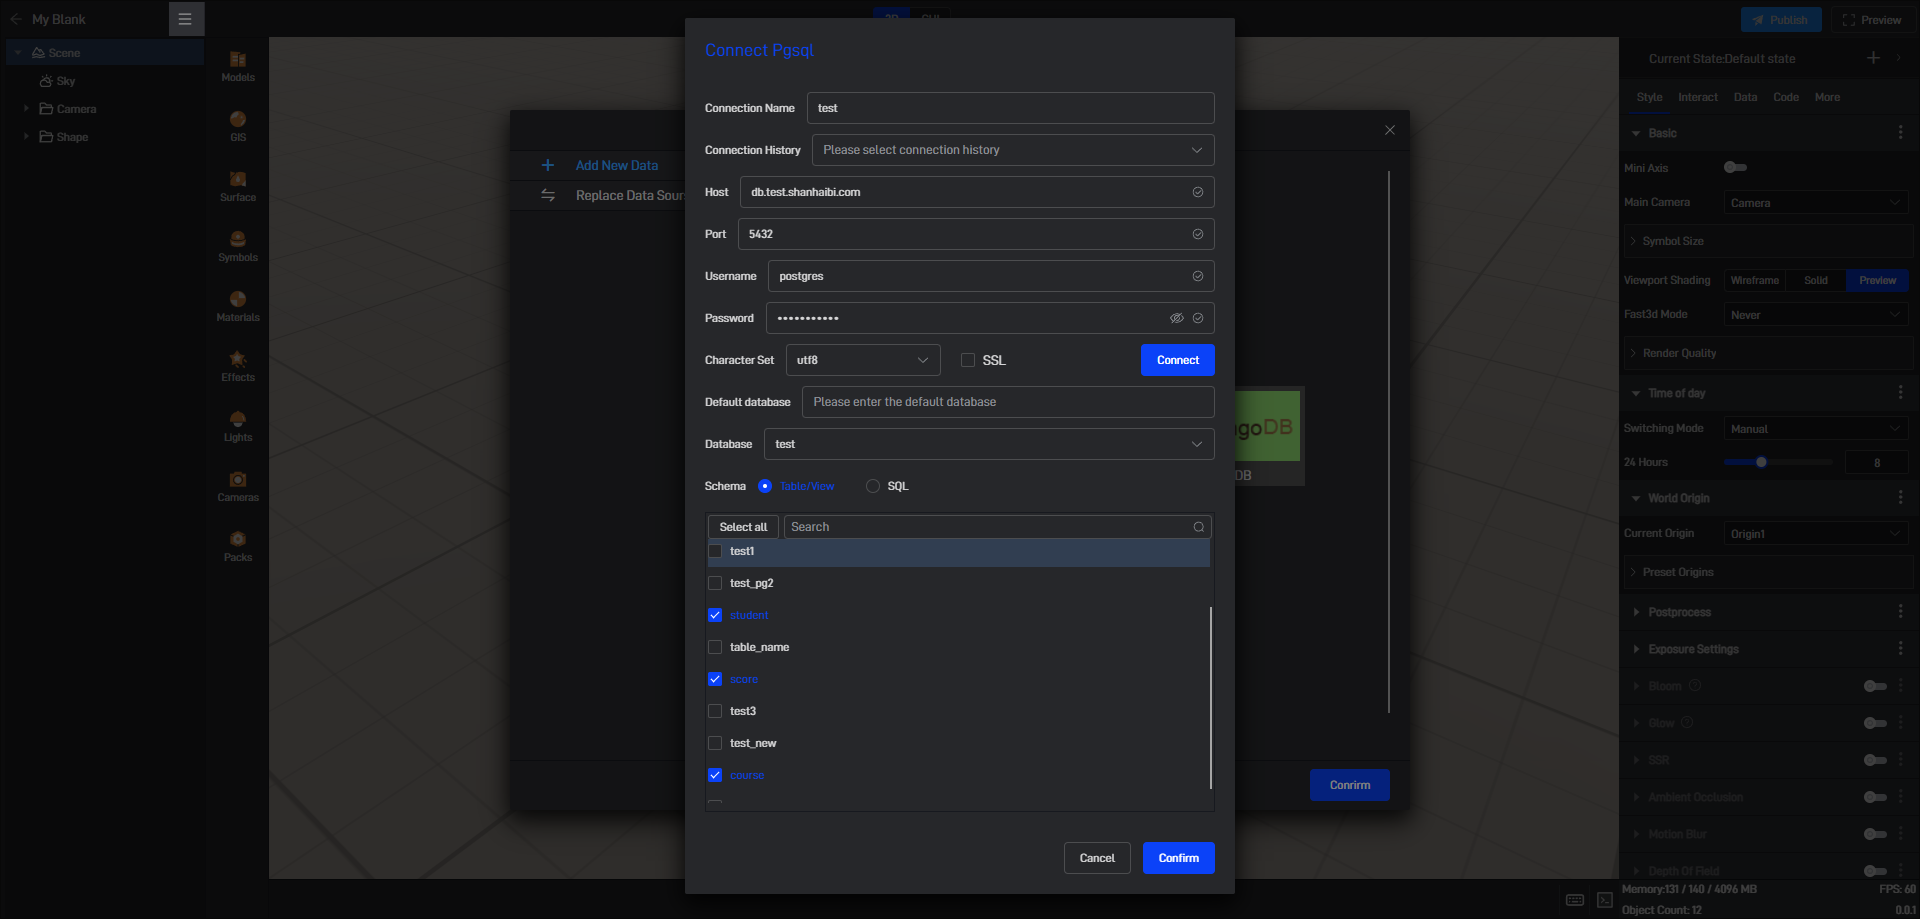The width and height of the screenshot is (1920, 919).
Task: Click the back arrow next to My Blank
Action: 15,19
